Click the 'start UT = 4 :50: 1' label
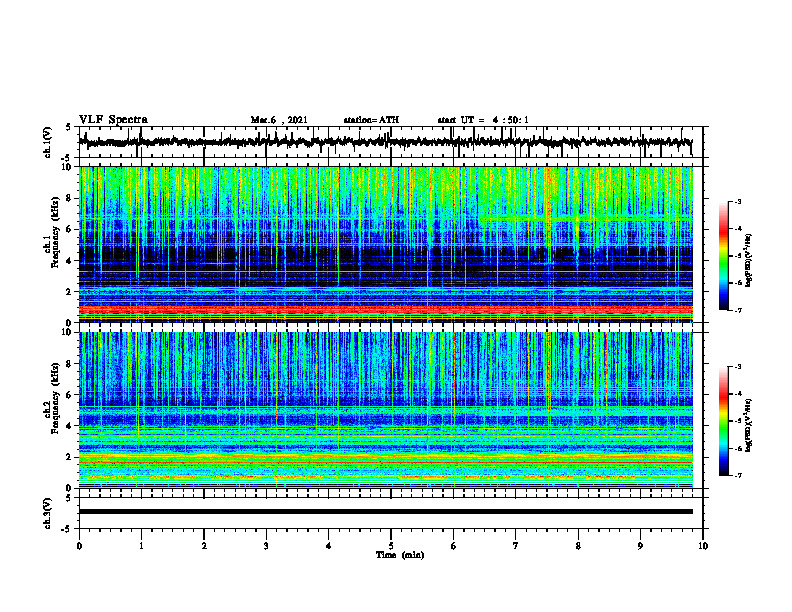This screenshot has height=612, width=792. point(483,120)
